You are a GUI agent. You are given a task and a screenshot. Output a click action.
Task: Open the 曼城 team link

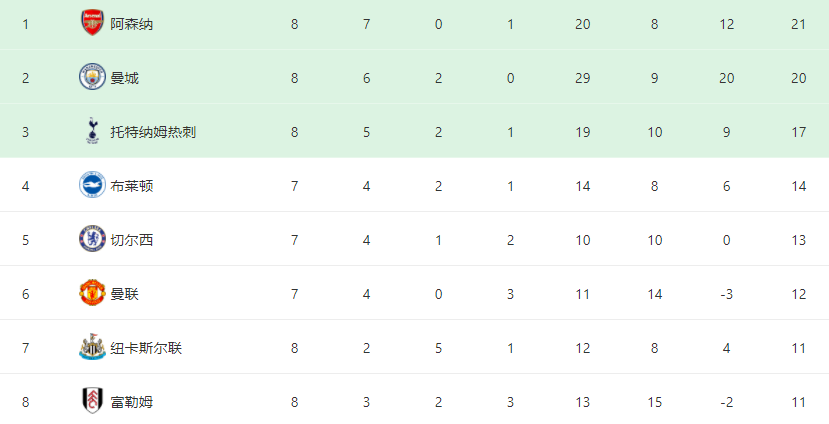[x=124, y=78]
